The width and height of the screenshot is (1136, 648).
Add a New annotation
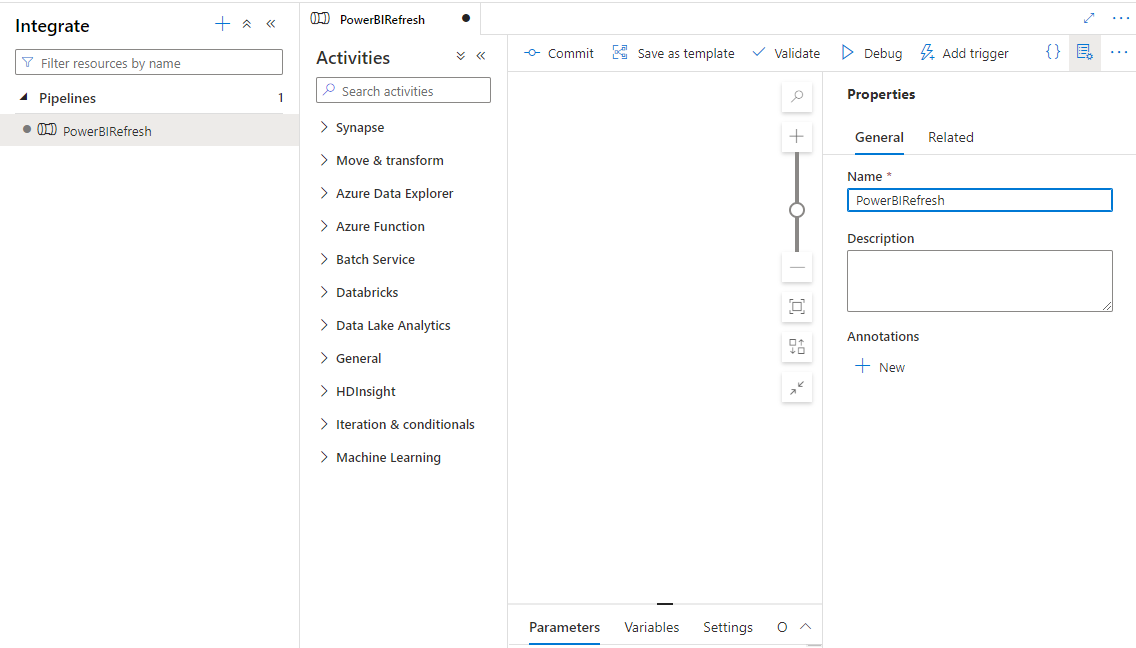tap(880, 367)
